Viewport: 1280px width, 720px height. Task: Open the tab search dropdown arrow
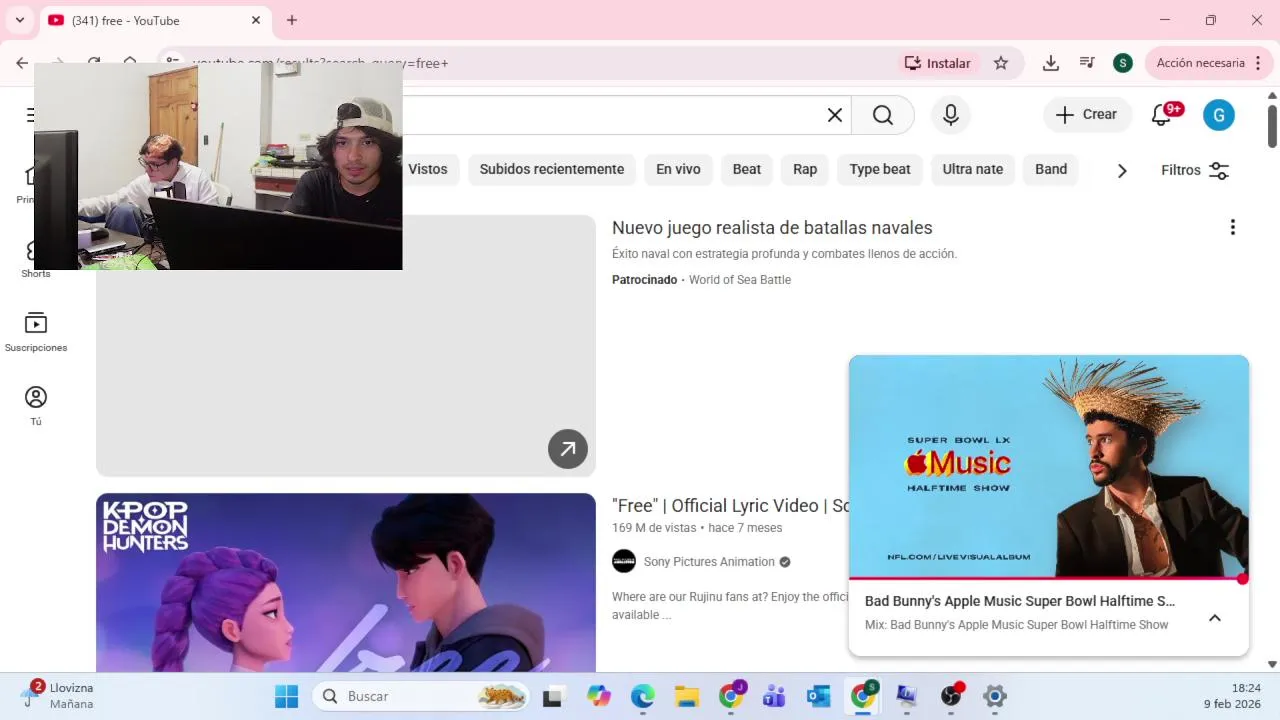[19, 20]
